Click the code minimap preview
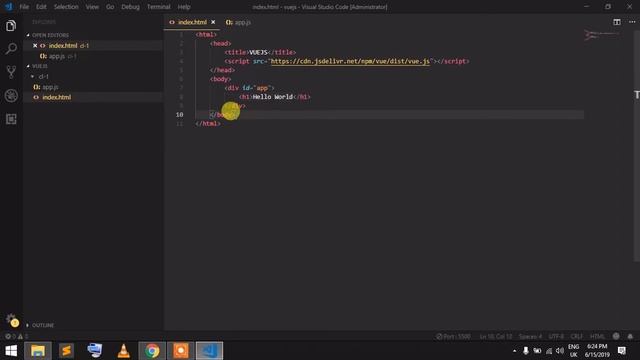This screenshot has width=640, height=360. pyautogui.click(x=601, y=36)
